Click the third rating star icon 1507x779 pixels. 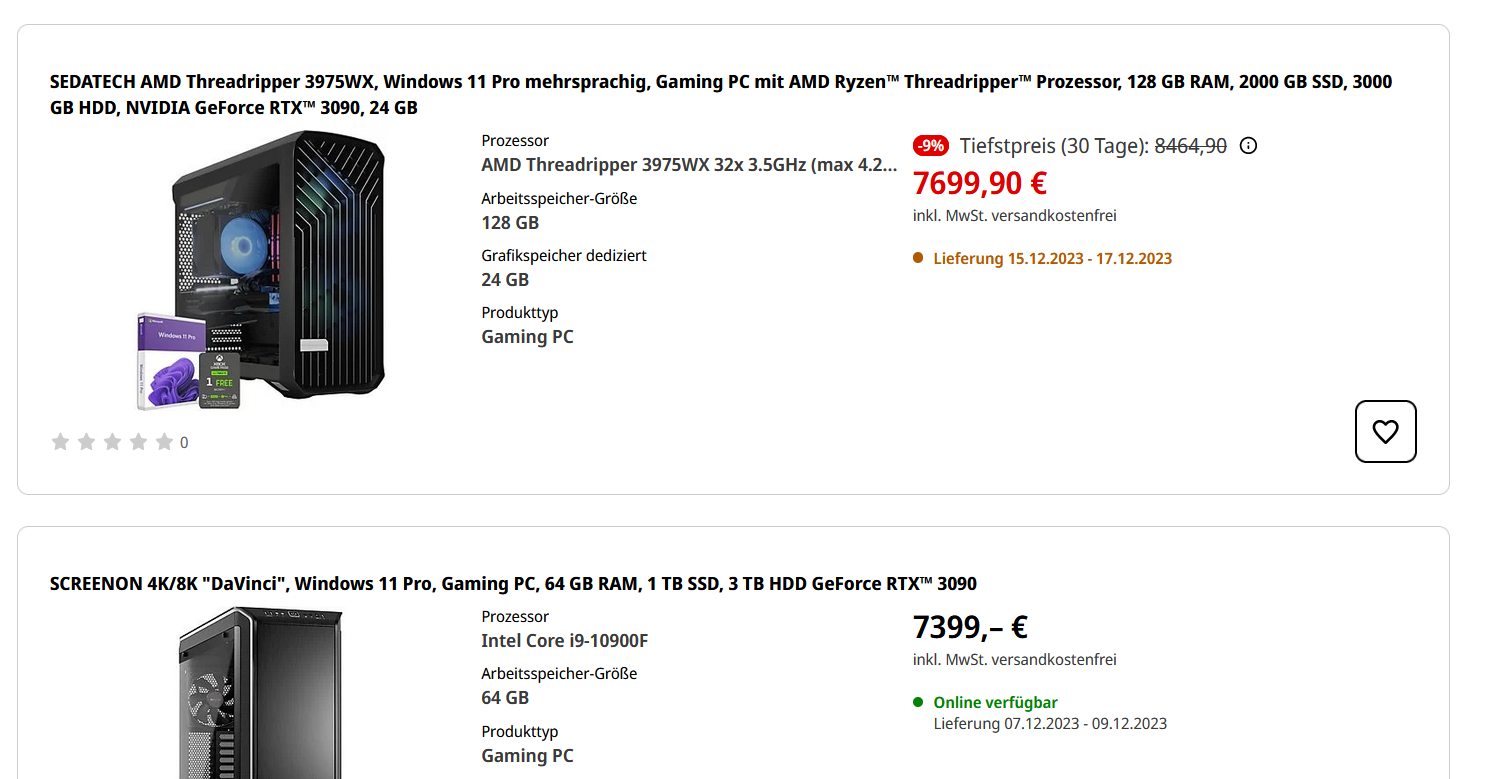point(112,441)
